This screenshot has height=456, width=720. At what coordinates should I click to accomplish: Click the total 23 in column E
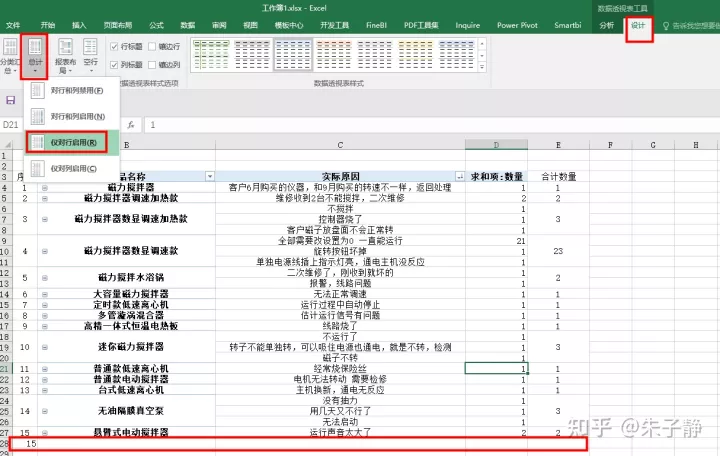(558, 251)
